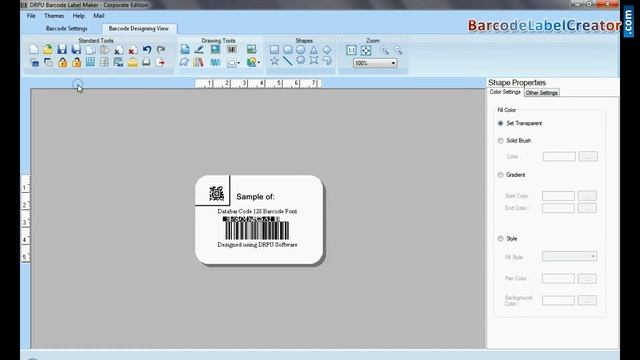
Task: Click the Save As second floppy disk icon
Action: pyautogui.click(x=76, y=50)
